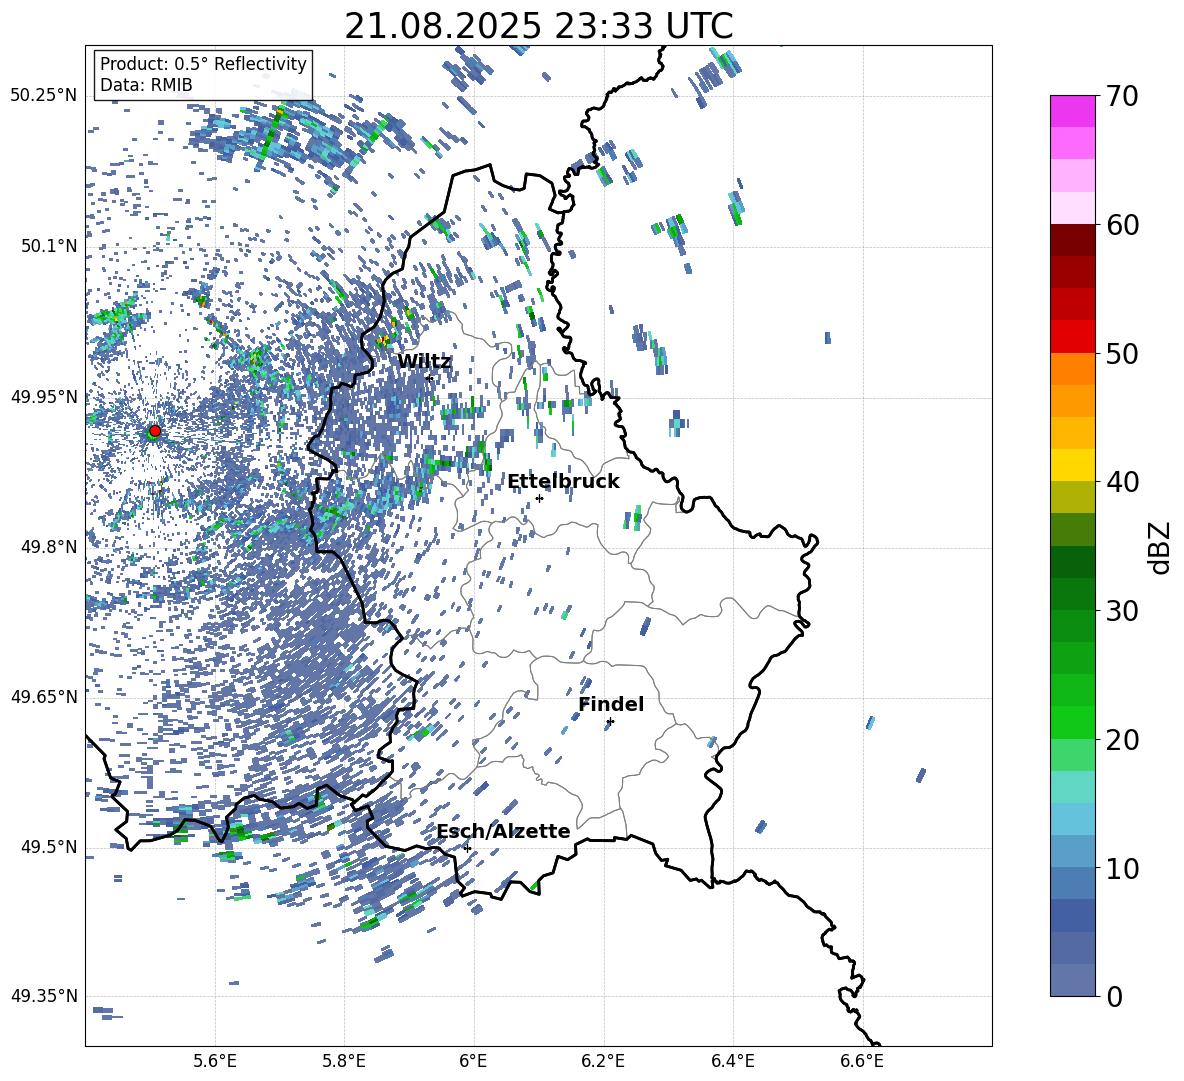Click the 10 dBZ colorbar label
Viewport: 1184px width, 1081px height.
(x=1121, y=869)
